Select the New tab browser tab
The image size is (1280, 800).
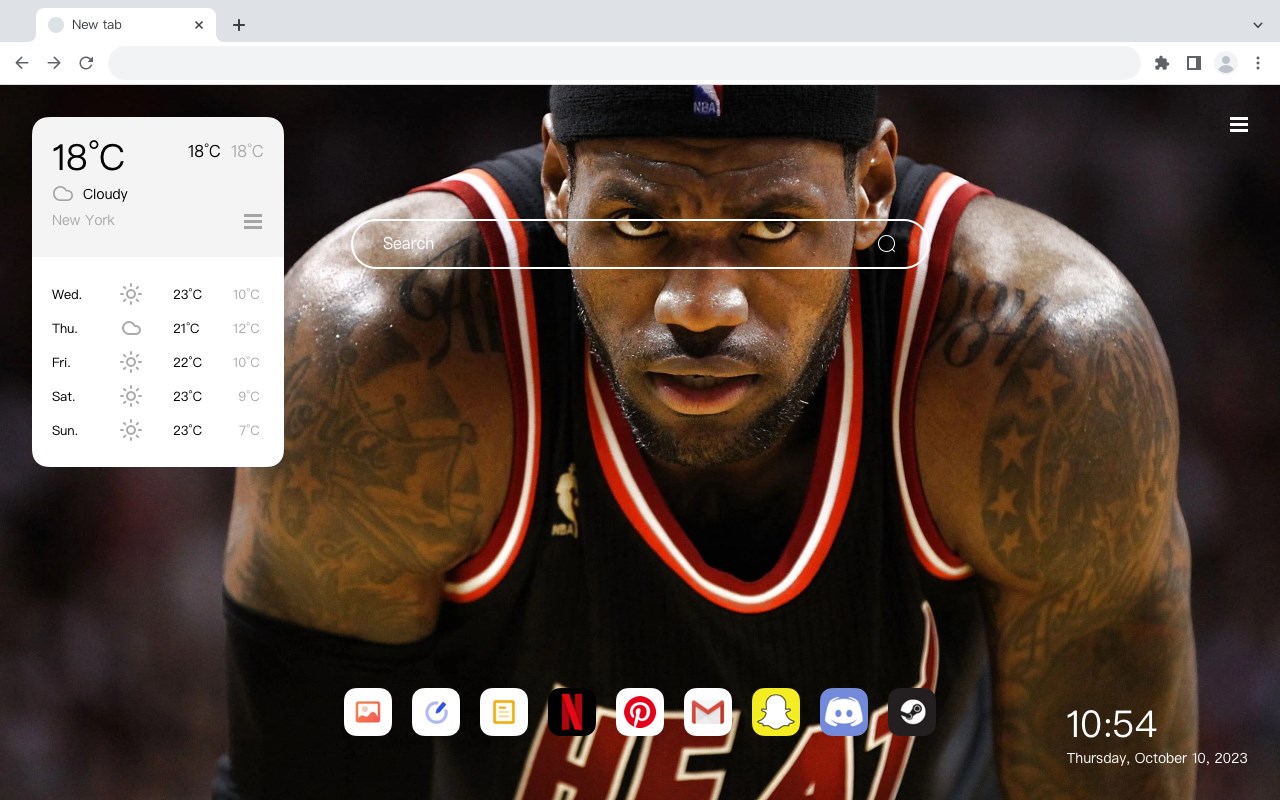[x=126, y=25]
